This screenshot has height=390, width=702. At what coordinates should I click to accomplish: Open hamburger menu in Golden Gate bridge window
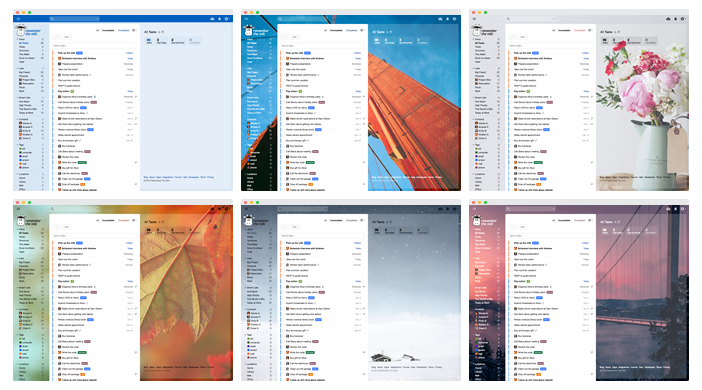tap(247, 19)
